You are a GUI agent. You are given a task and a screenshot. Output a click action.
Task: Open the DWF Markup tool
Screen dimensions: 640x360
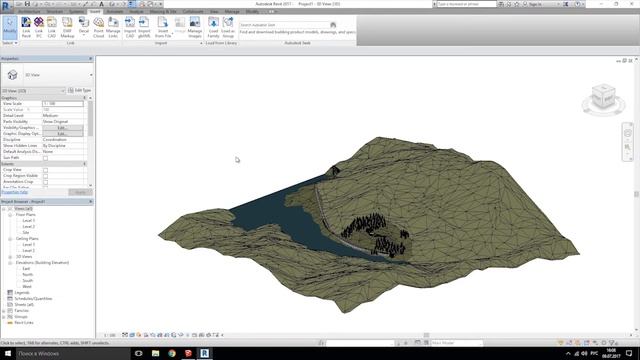click(x=67, y=27)
